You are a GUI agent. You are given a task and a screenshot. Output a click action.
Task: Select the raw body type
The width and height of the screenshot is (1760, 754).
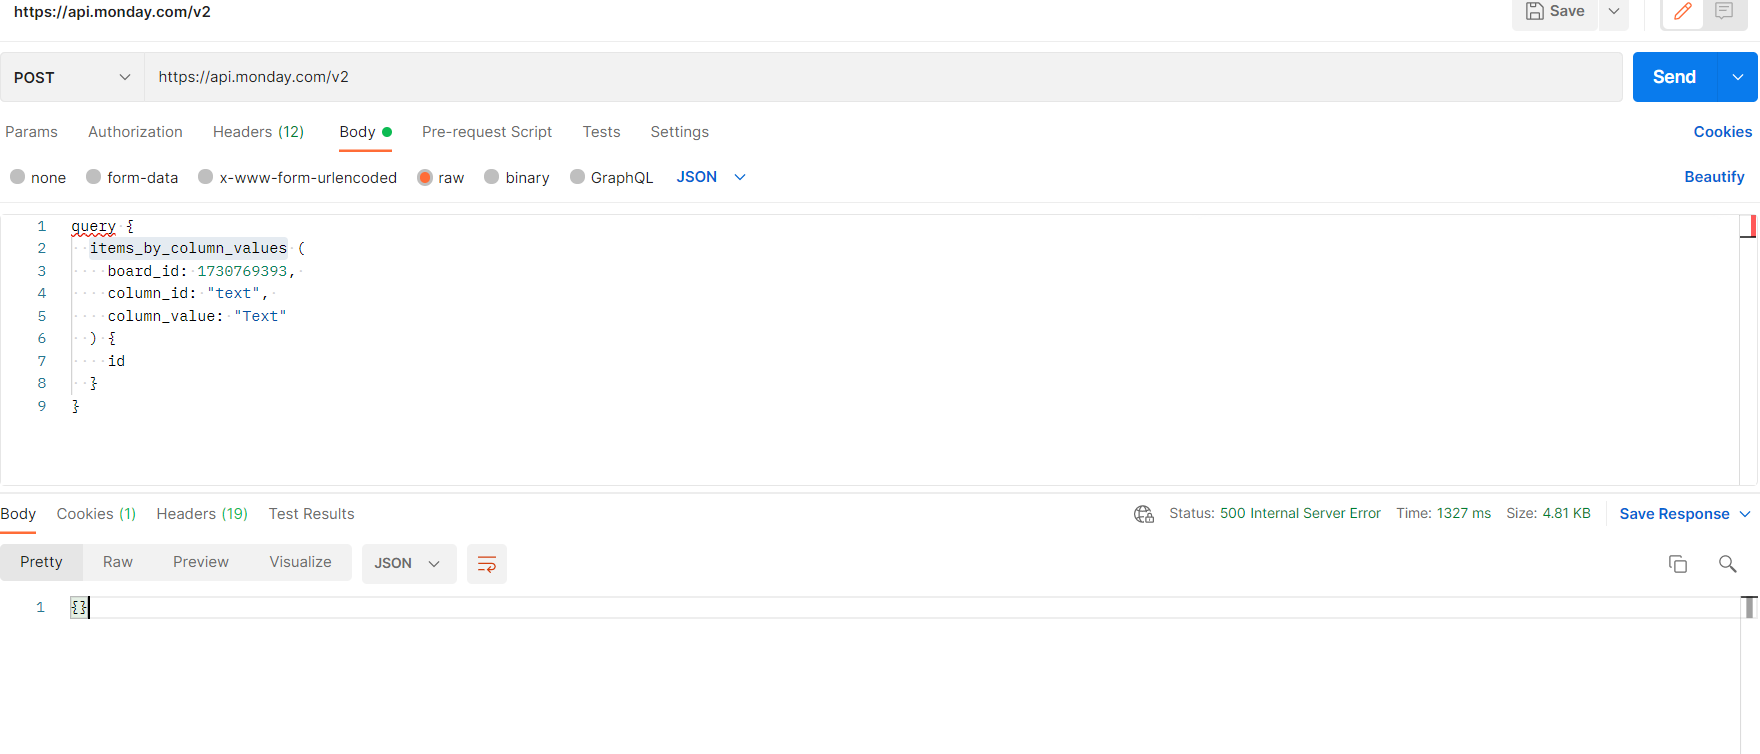[441, 177]
